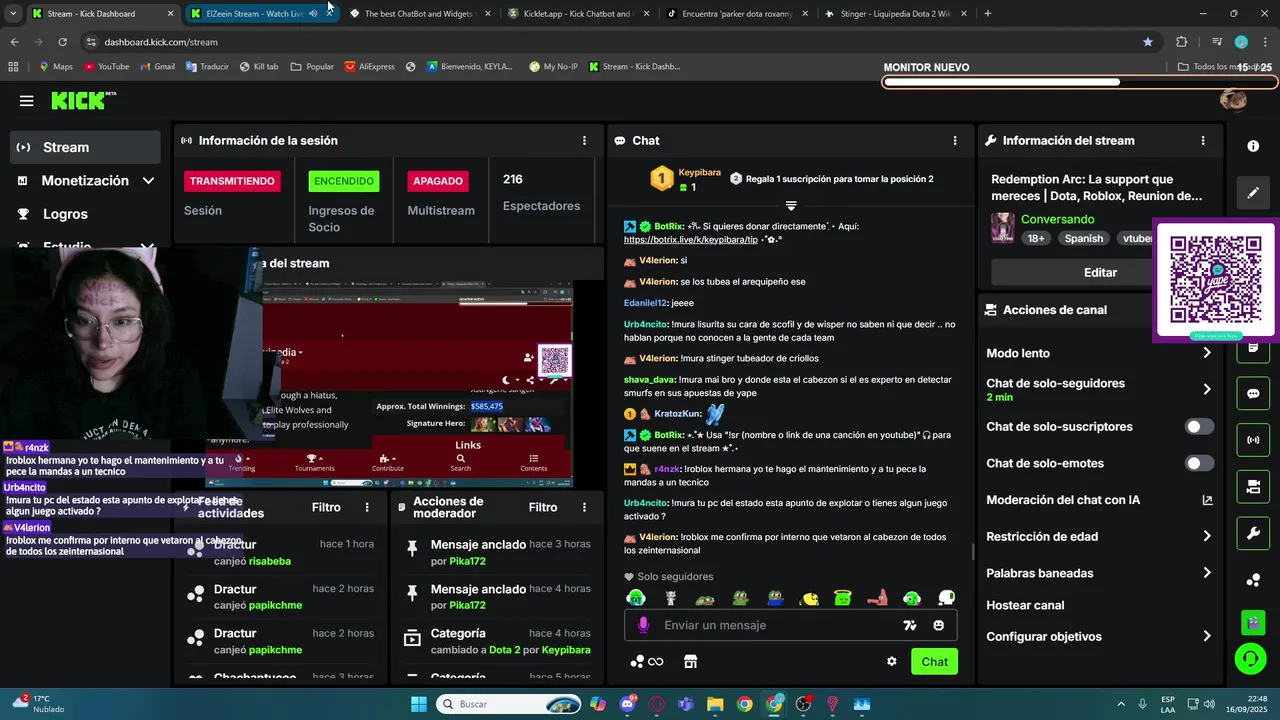Reload the dashboard page
The image size is (1280, 720).
[x=62, y=42]
